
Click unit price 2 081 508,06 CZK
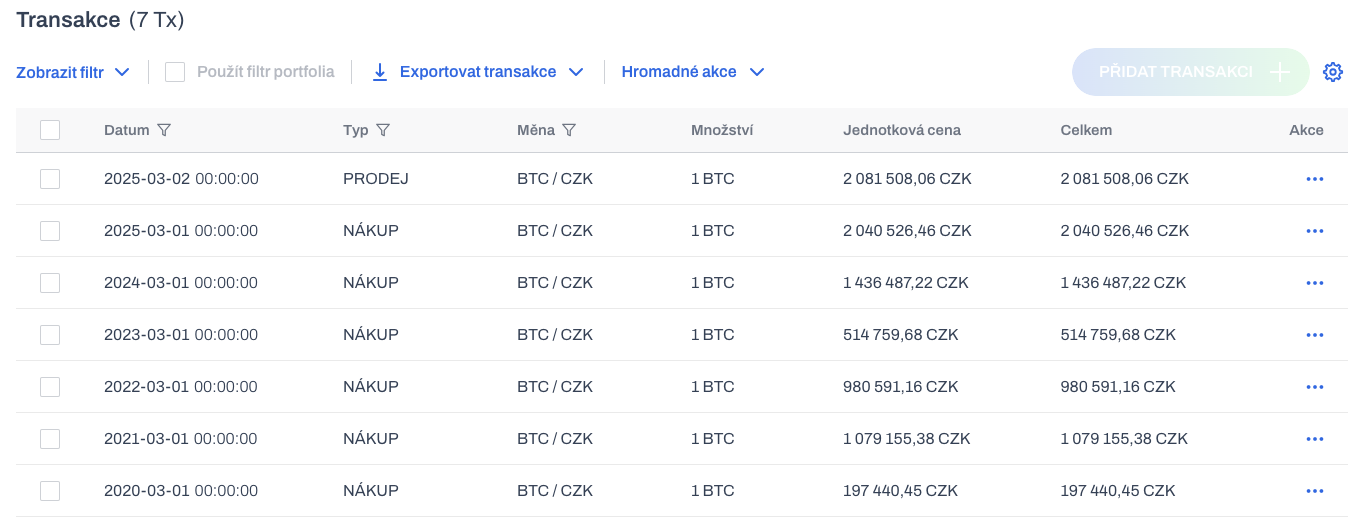click(907, 179)
